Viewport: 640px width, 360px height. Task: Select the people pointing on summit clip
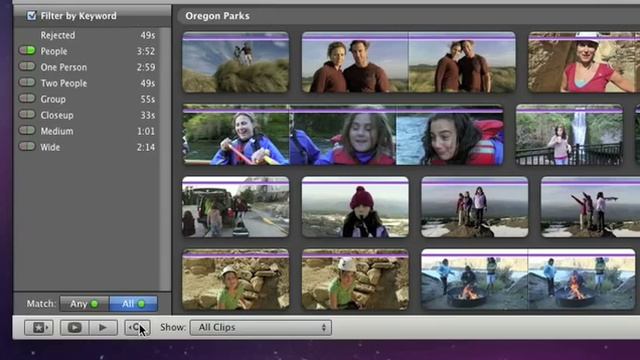tap(590, 207)
